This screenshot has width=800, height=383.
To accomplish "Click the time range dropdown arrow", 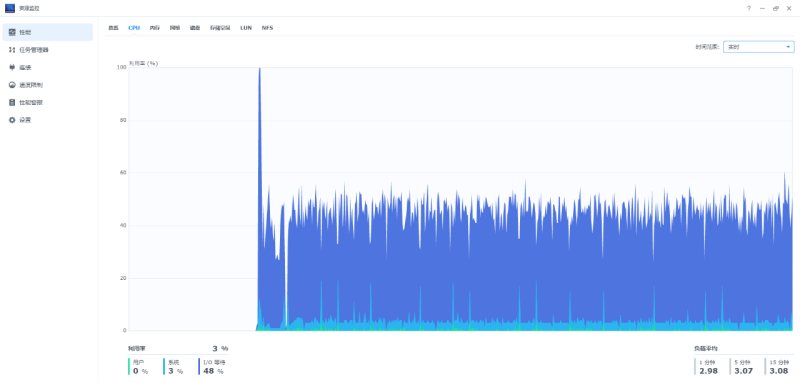I will pyautogui.click(x=788, y=47).
